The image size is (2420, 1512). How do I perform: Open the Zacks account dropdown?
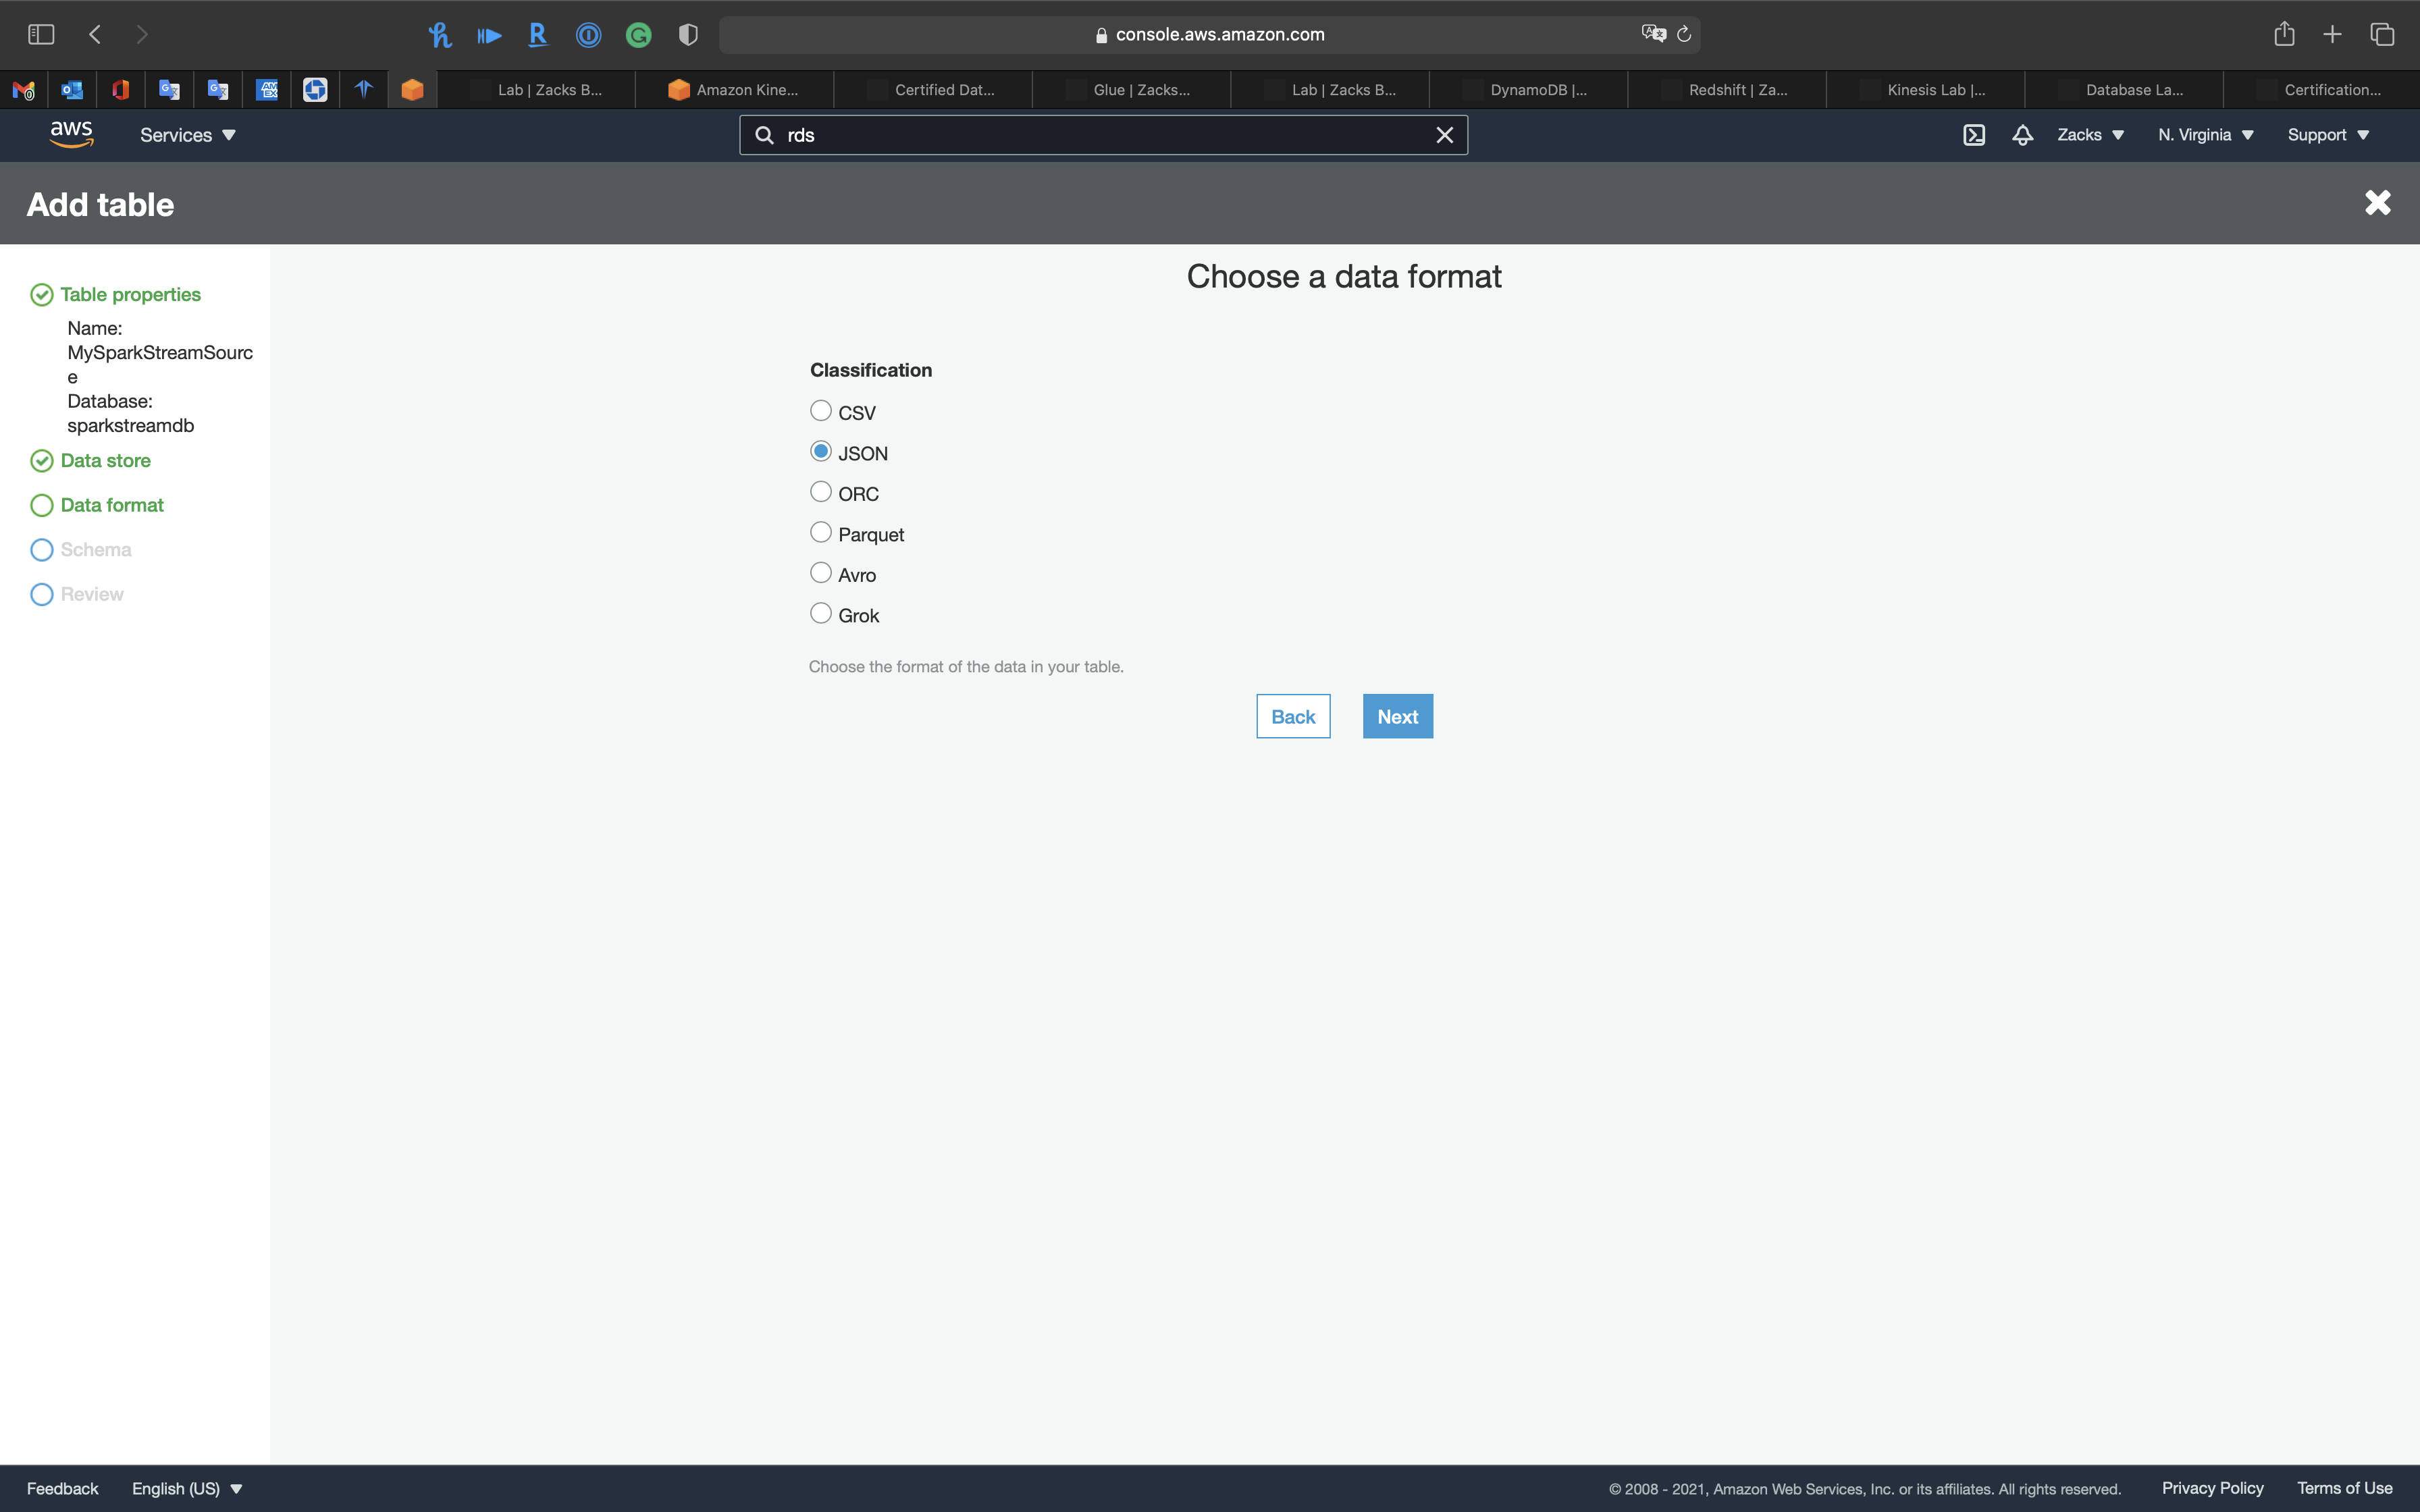coord(2090,135)
